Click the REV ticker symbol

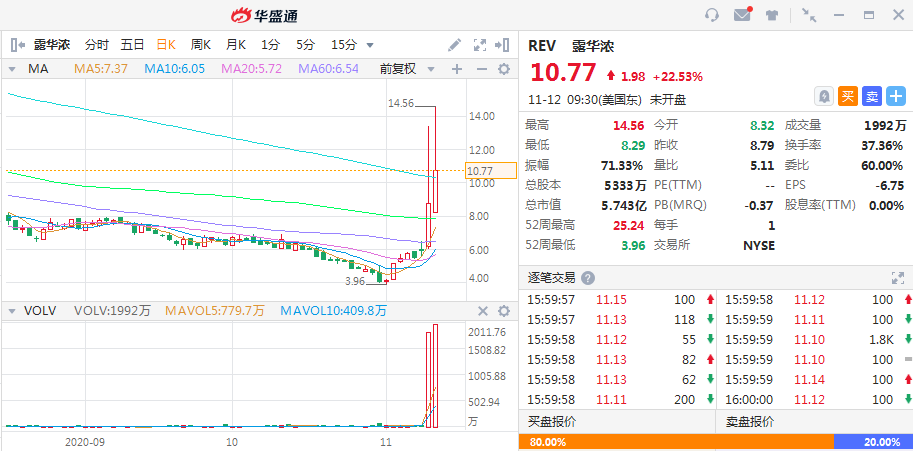pos(542,45)
